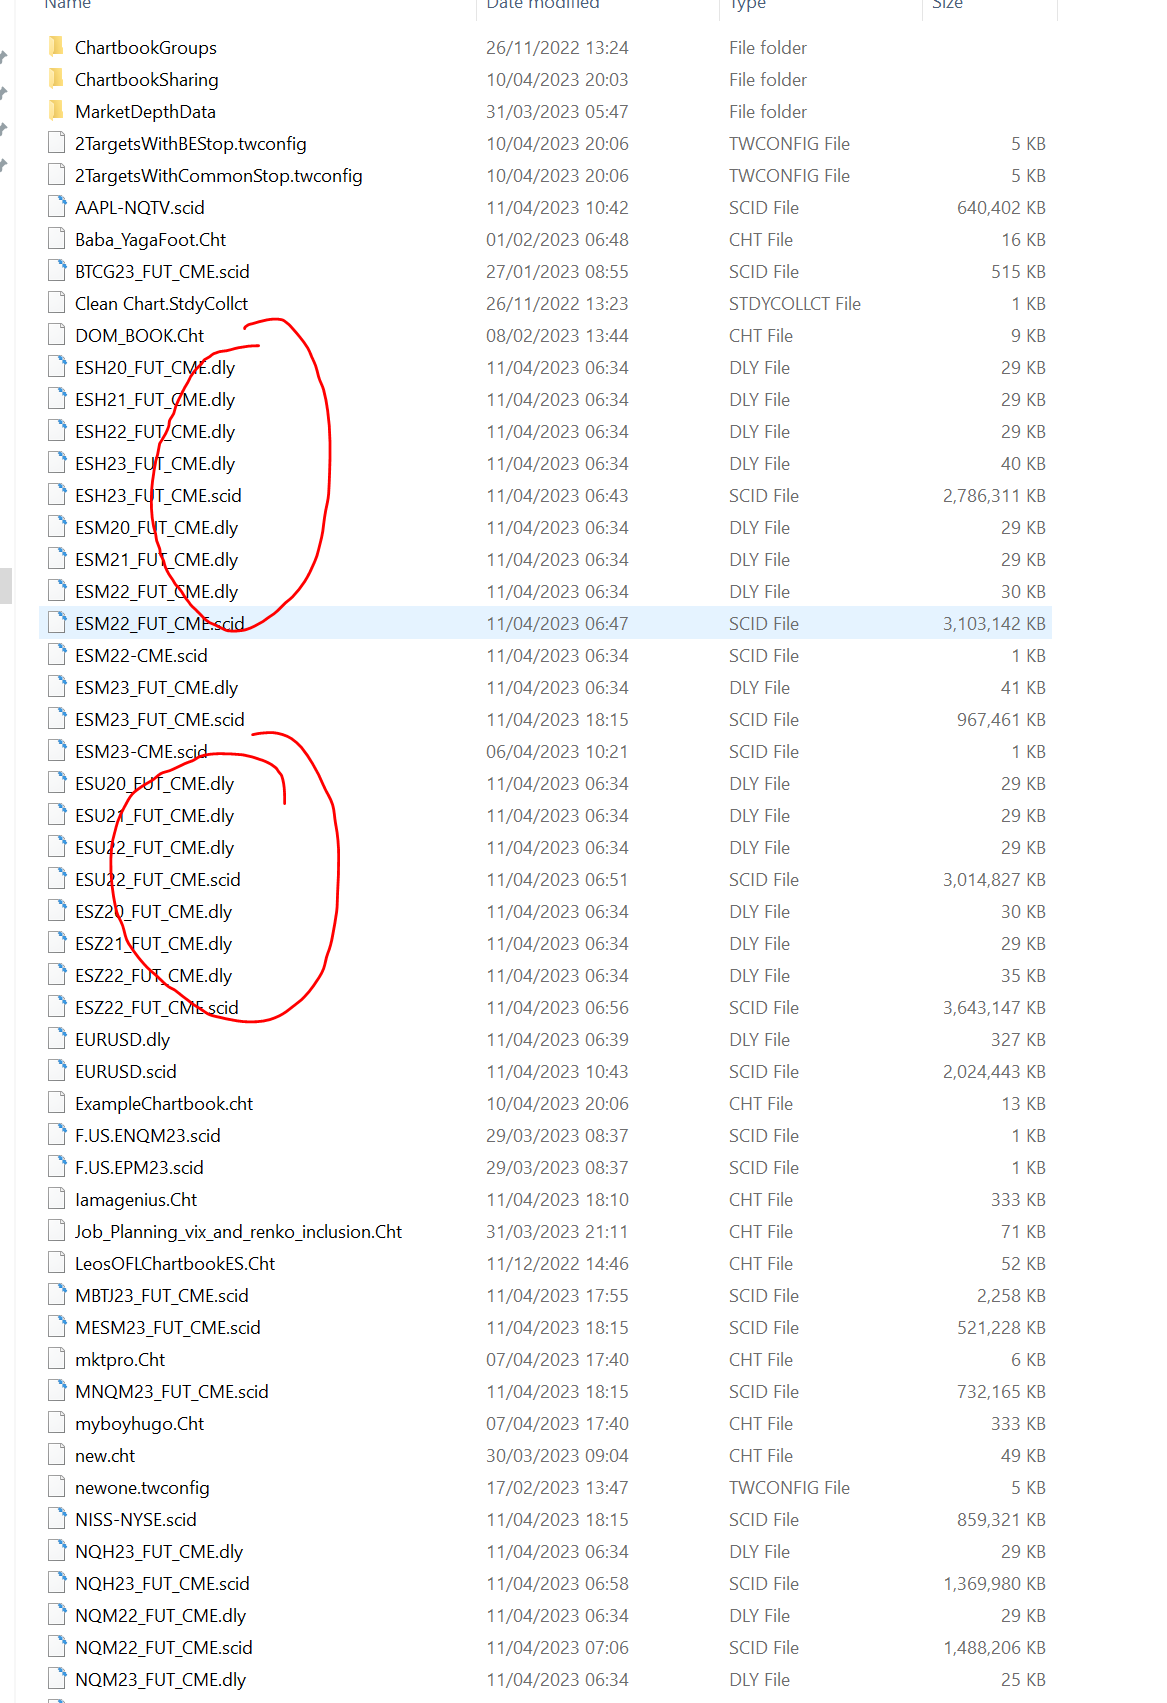Click the ChartbookSharing folder icon
The height and width of the screenshot is (1703, 1167).
coord(57,79)
